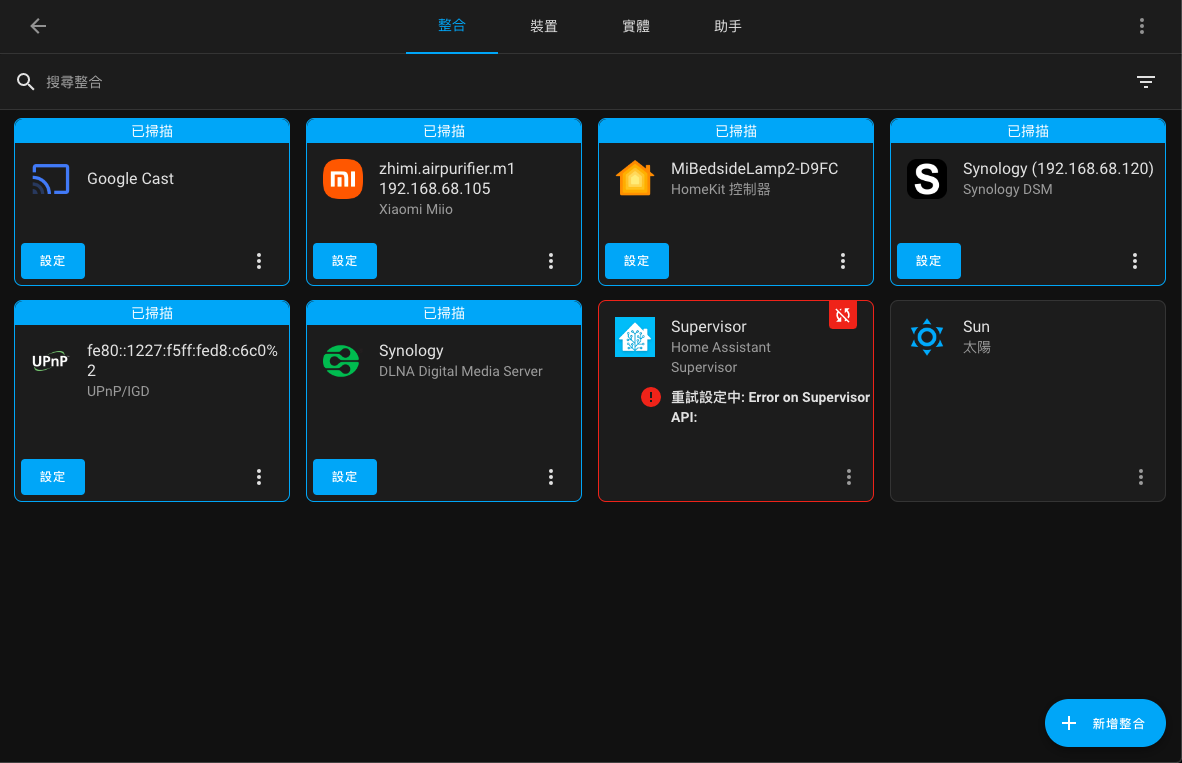Click 設定 on the UPnP/IGD card
This screenshot has height=763, width=1182.
(53, 476)
